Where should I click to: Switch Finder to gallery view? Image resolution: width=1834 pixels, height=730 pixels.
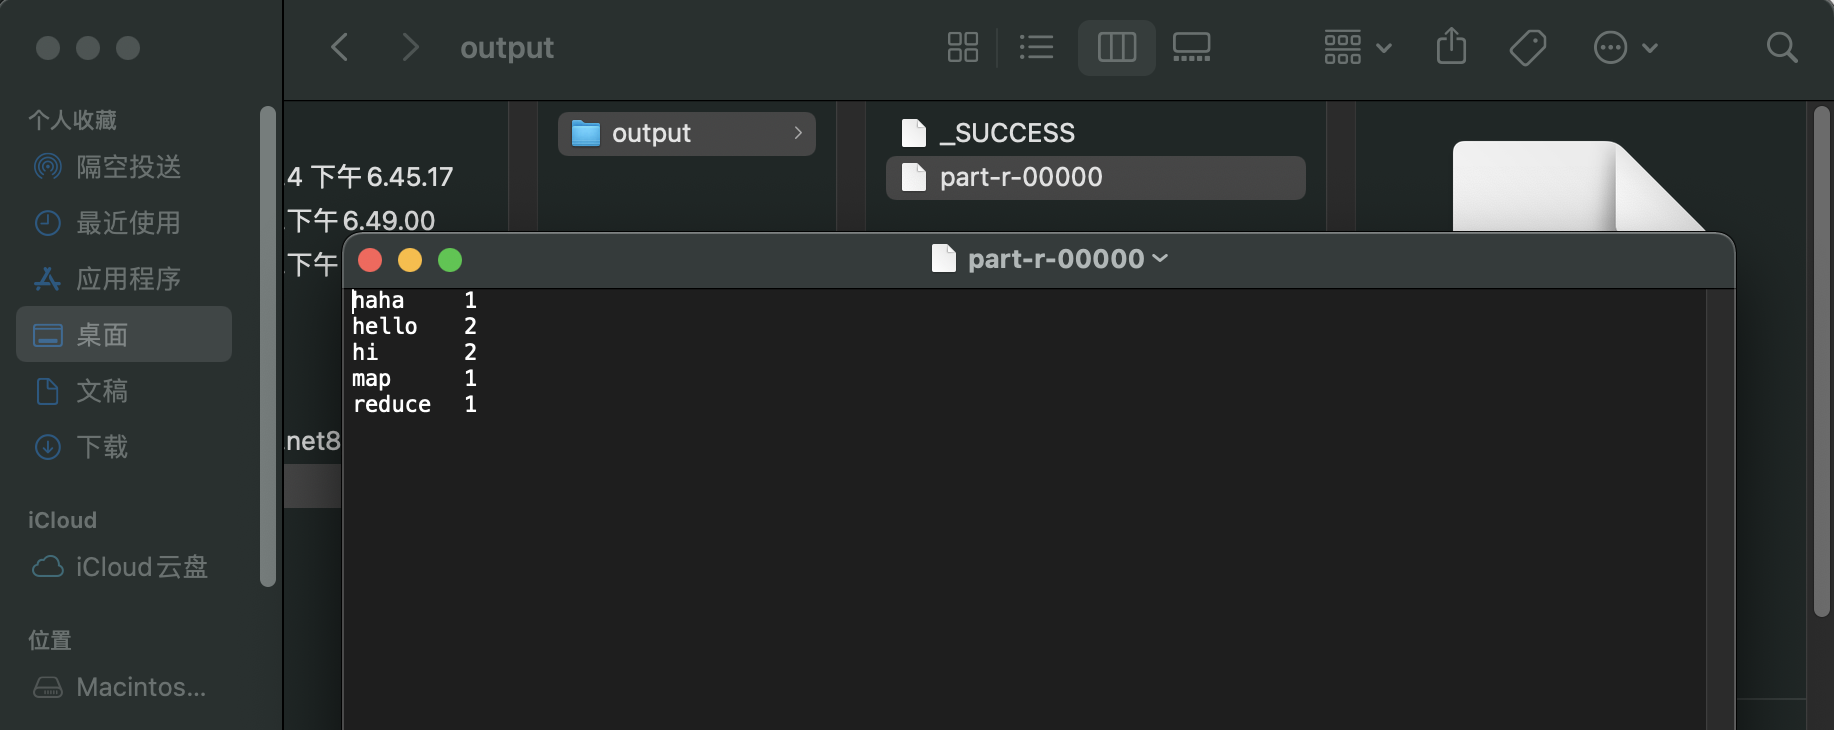[1191, 47]
